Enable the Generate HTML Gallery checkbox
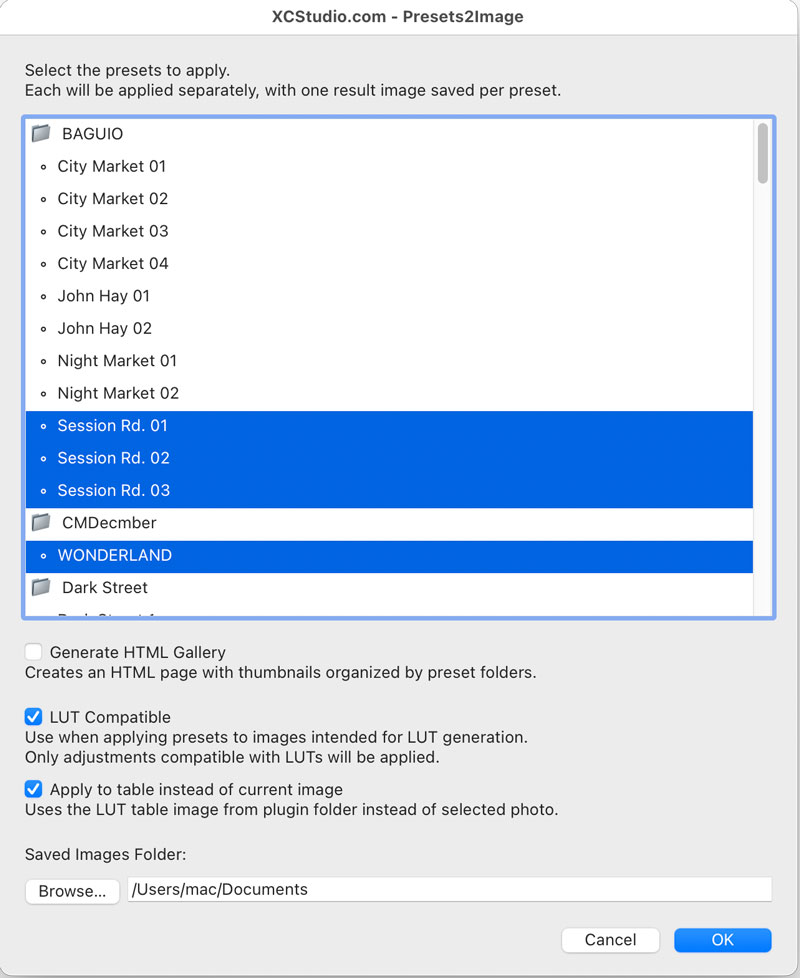 pyautogui.click(x=34, y=652)
